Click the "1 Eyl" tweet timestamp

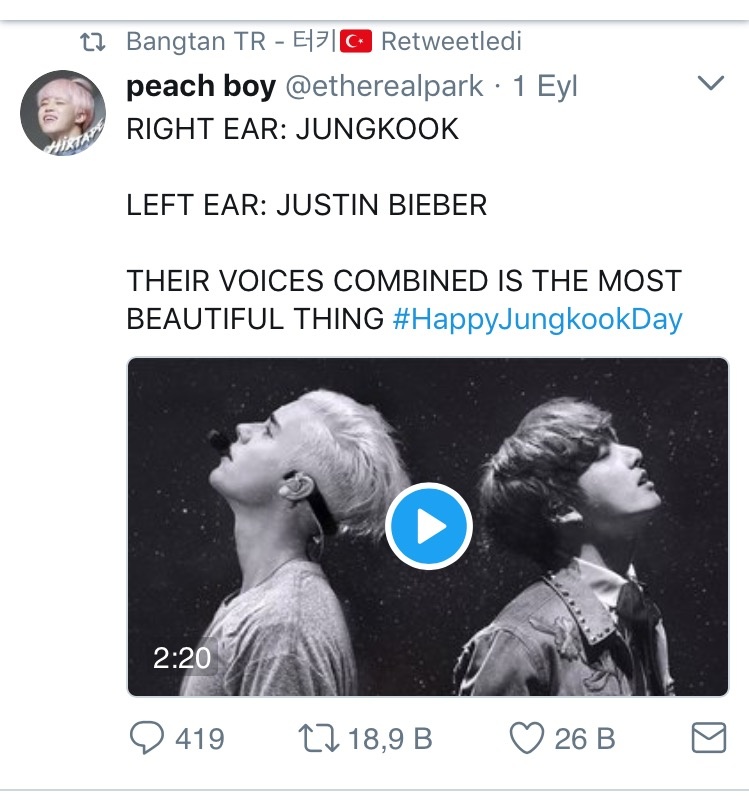pyautogui.click(x=545, y=87)
